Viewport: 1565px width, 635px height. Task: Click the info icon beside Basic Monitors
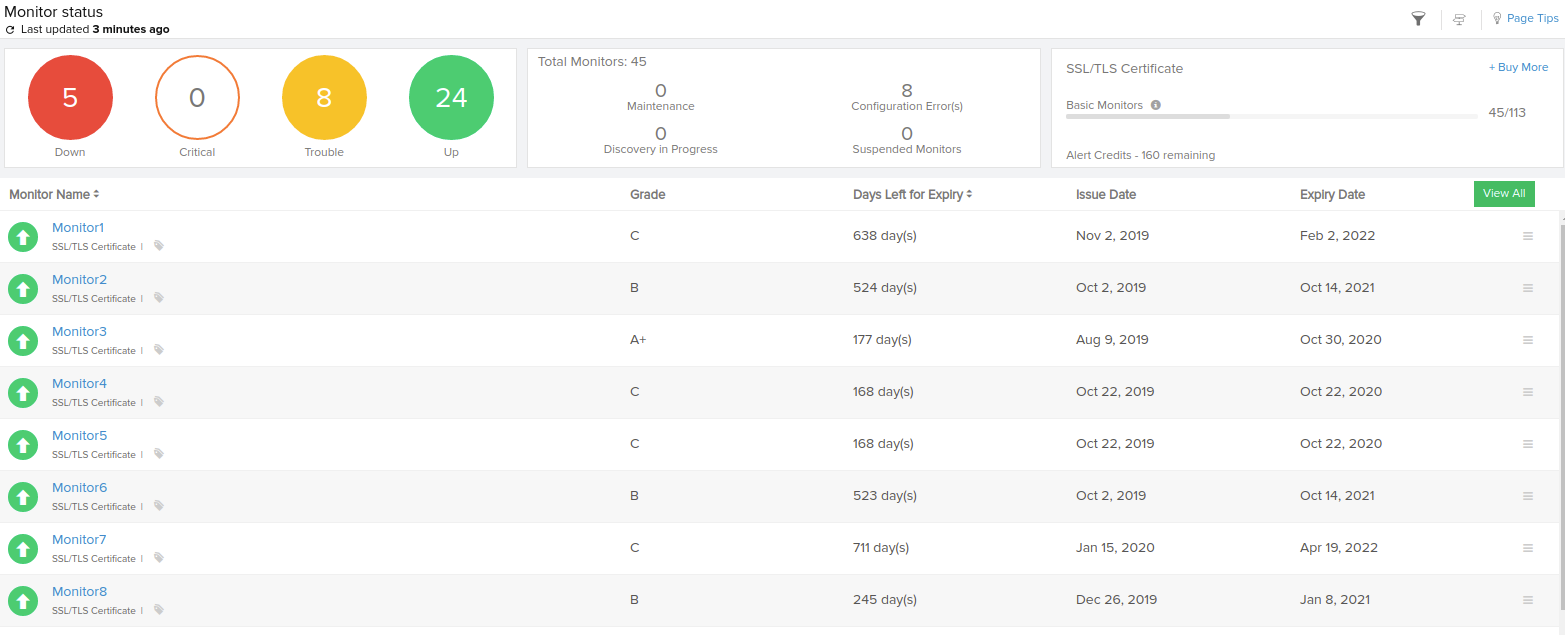point(1155,105)
